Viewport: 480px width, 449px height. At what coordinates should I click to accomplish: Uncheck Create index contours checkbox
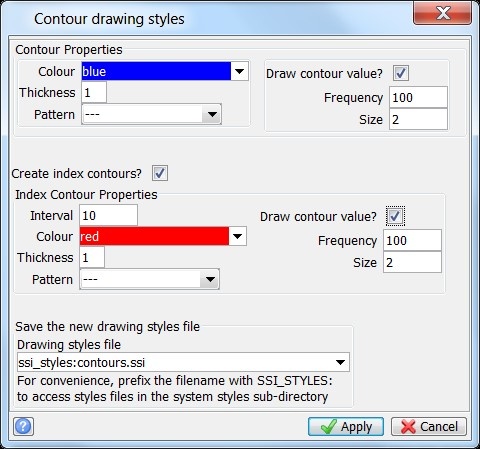[160, 173]
